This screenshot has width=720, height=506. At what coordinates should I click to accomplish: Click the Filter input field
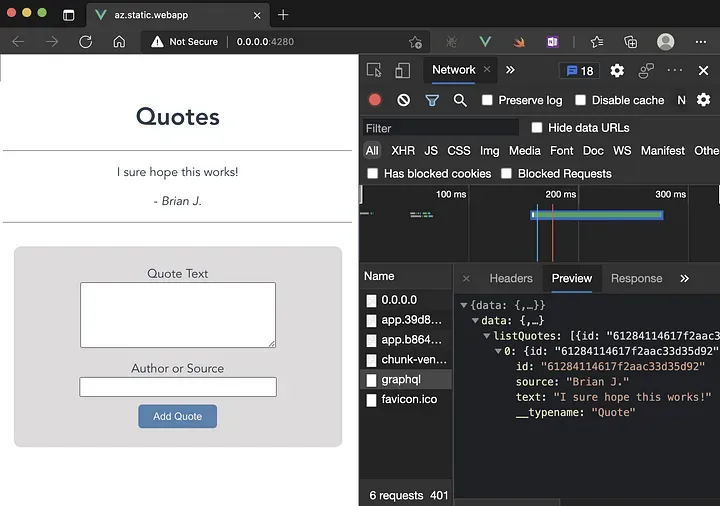441,128
